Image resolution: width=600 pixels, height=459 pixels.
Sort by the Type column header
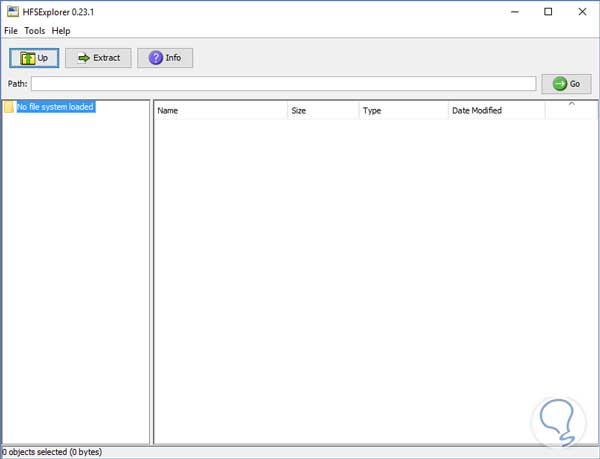tap(403, 111)
